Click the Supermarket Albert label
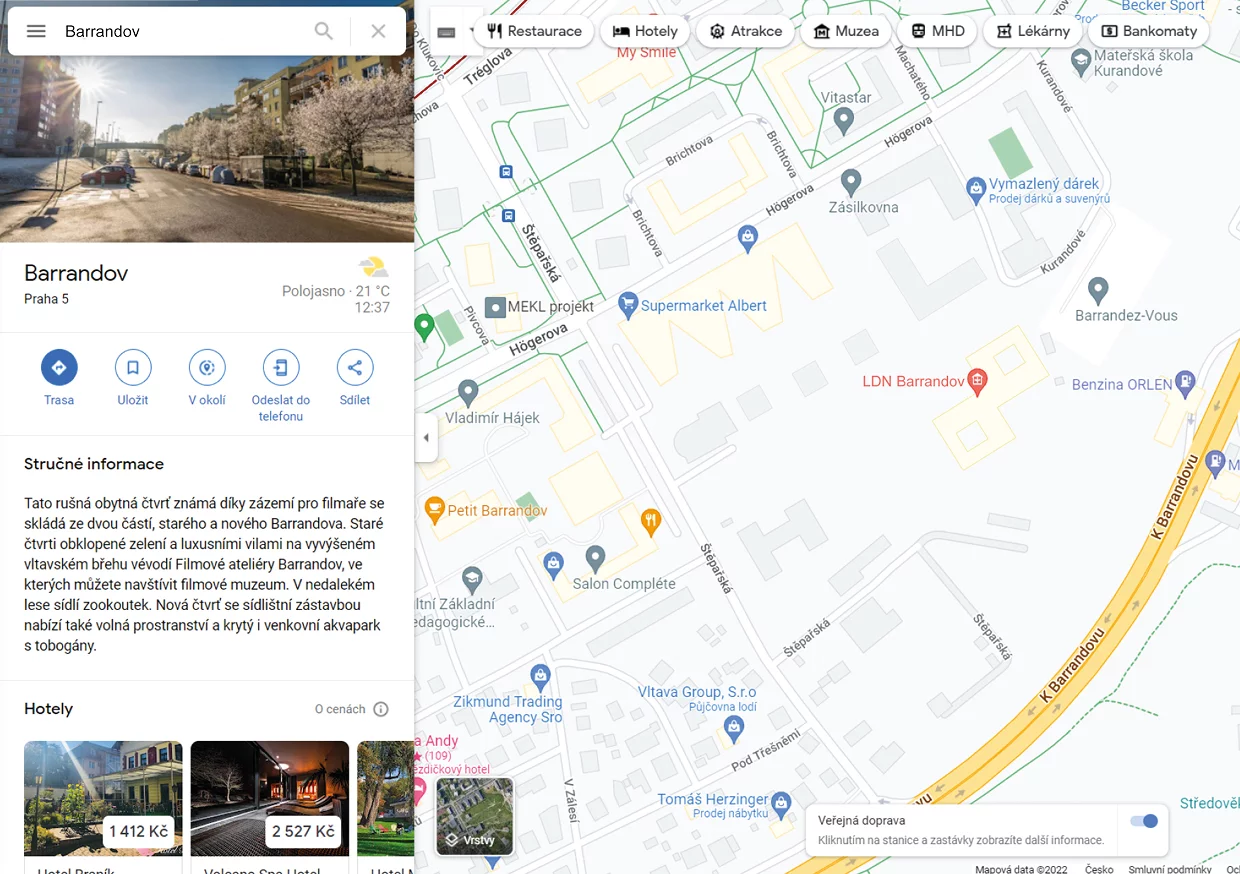1240x874 pixels. point(704,306)
